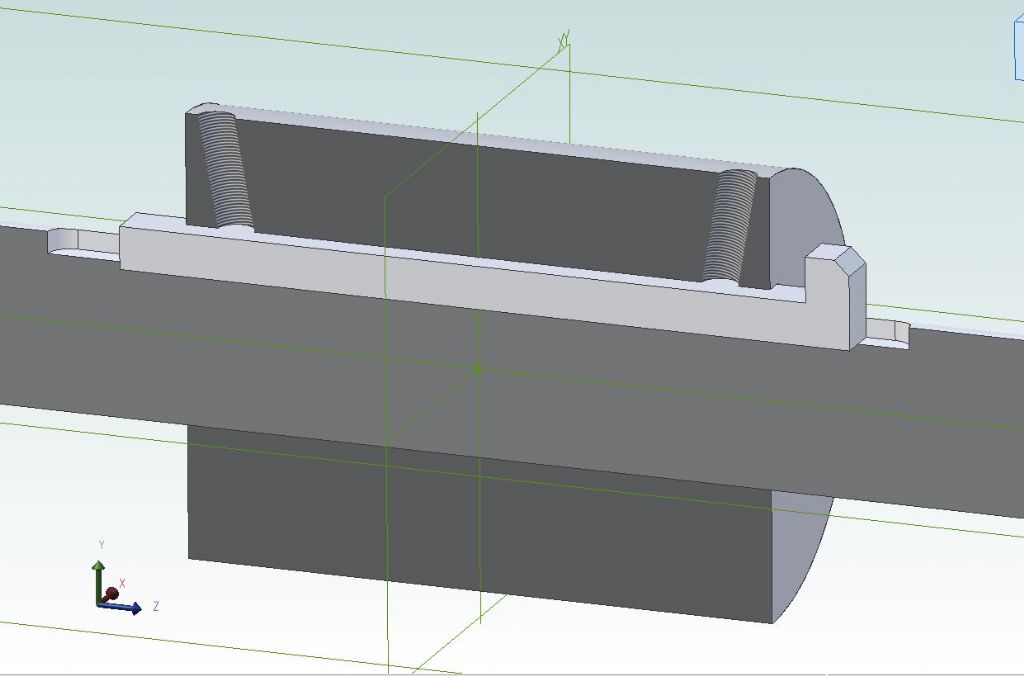Click the Y label atop the reference plane
1024x676 pixels.
(x=564, y=40)
